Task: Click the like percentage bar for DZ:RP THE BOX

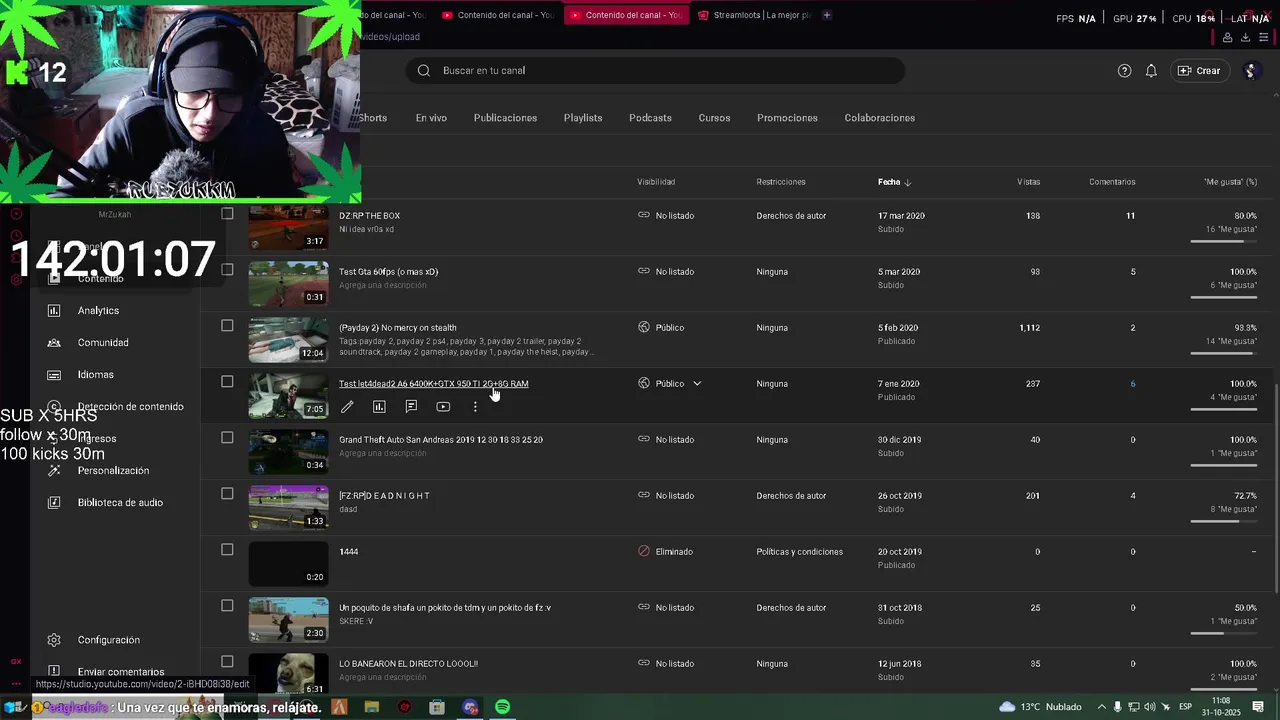Action: [1224, 241]
